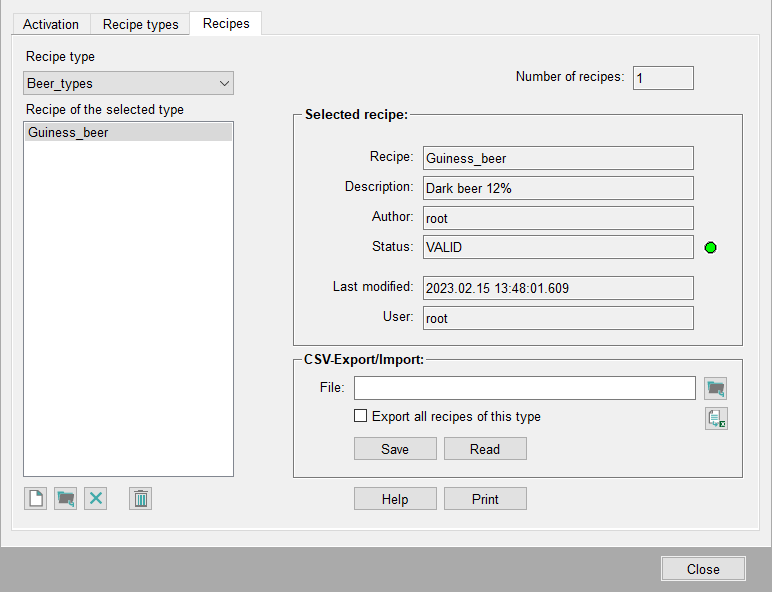
Task: Switch to the Activation tab
Action: (x=51, y=24)
